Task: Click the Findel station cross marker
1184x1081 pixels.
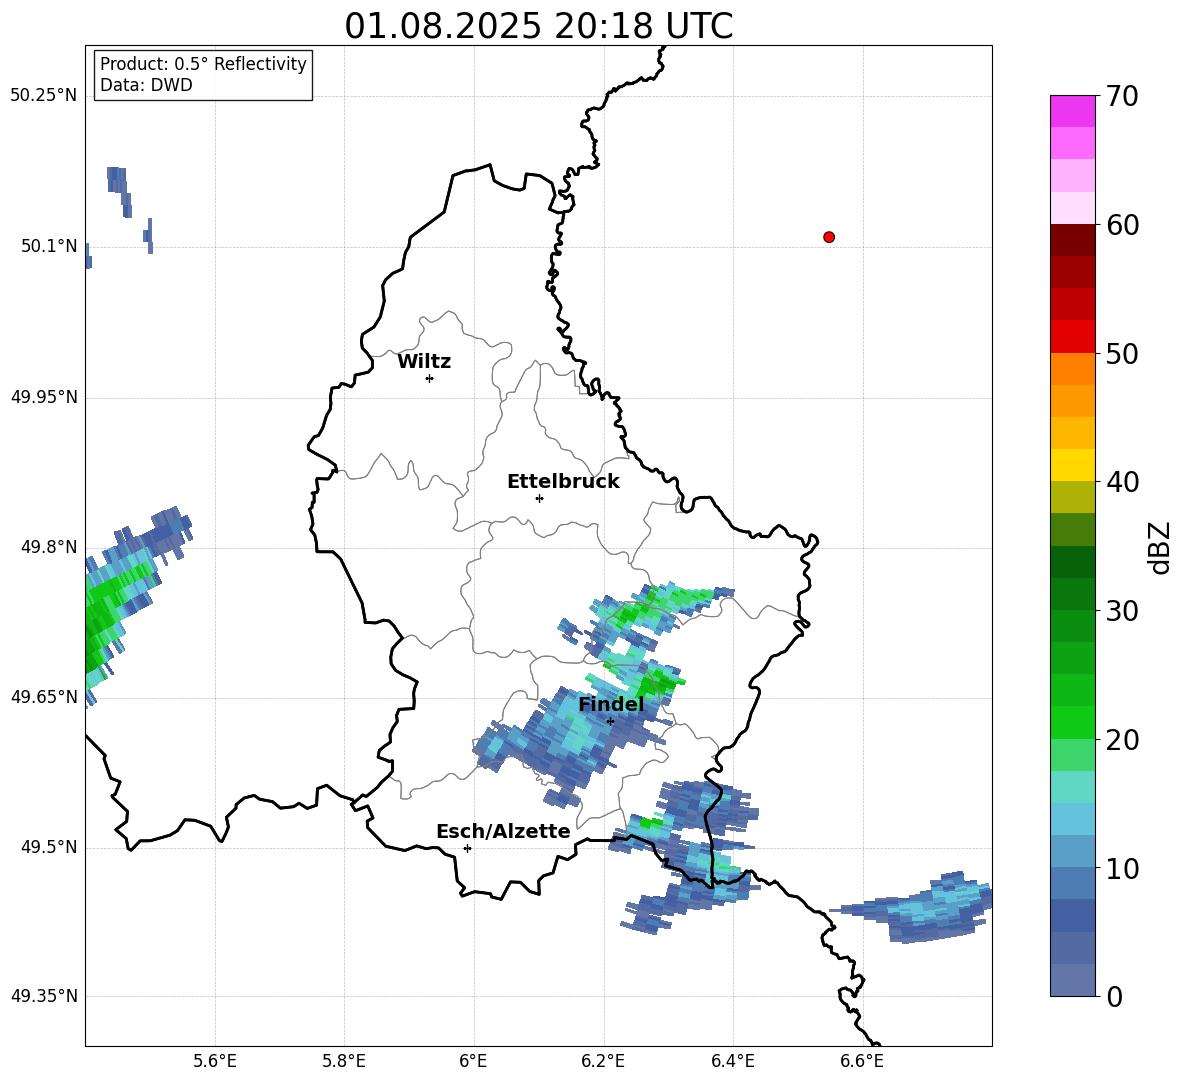Action: pyautogui.click(x=610, y=722)
